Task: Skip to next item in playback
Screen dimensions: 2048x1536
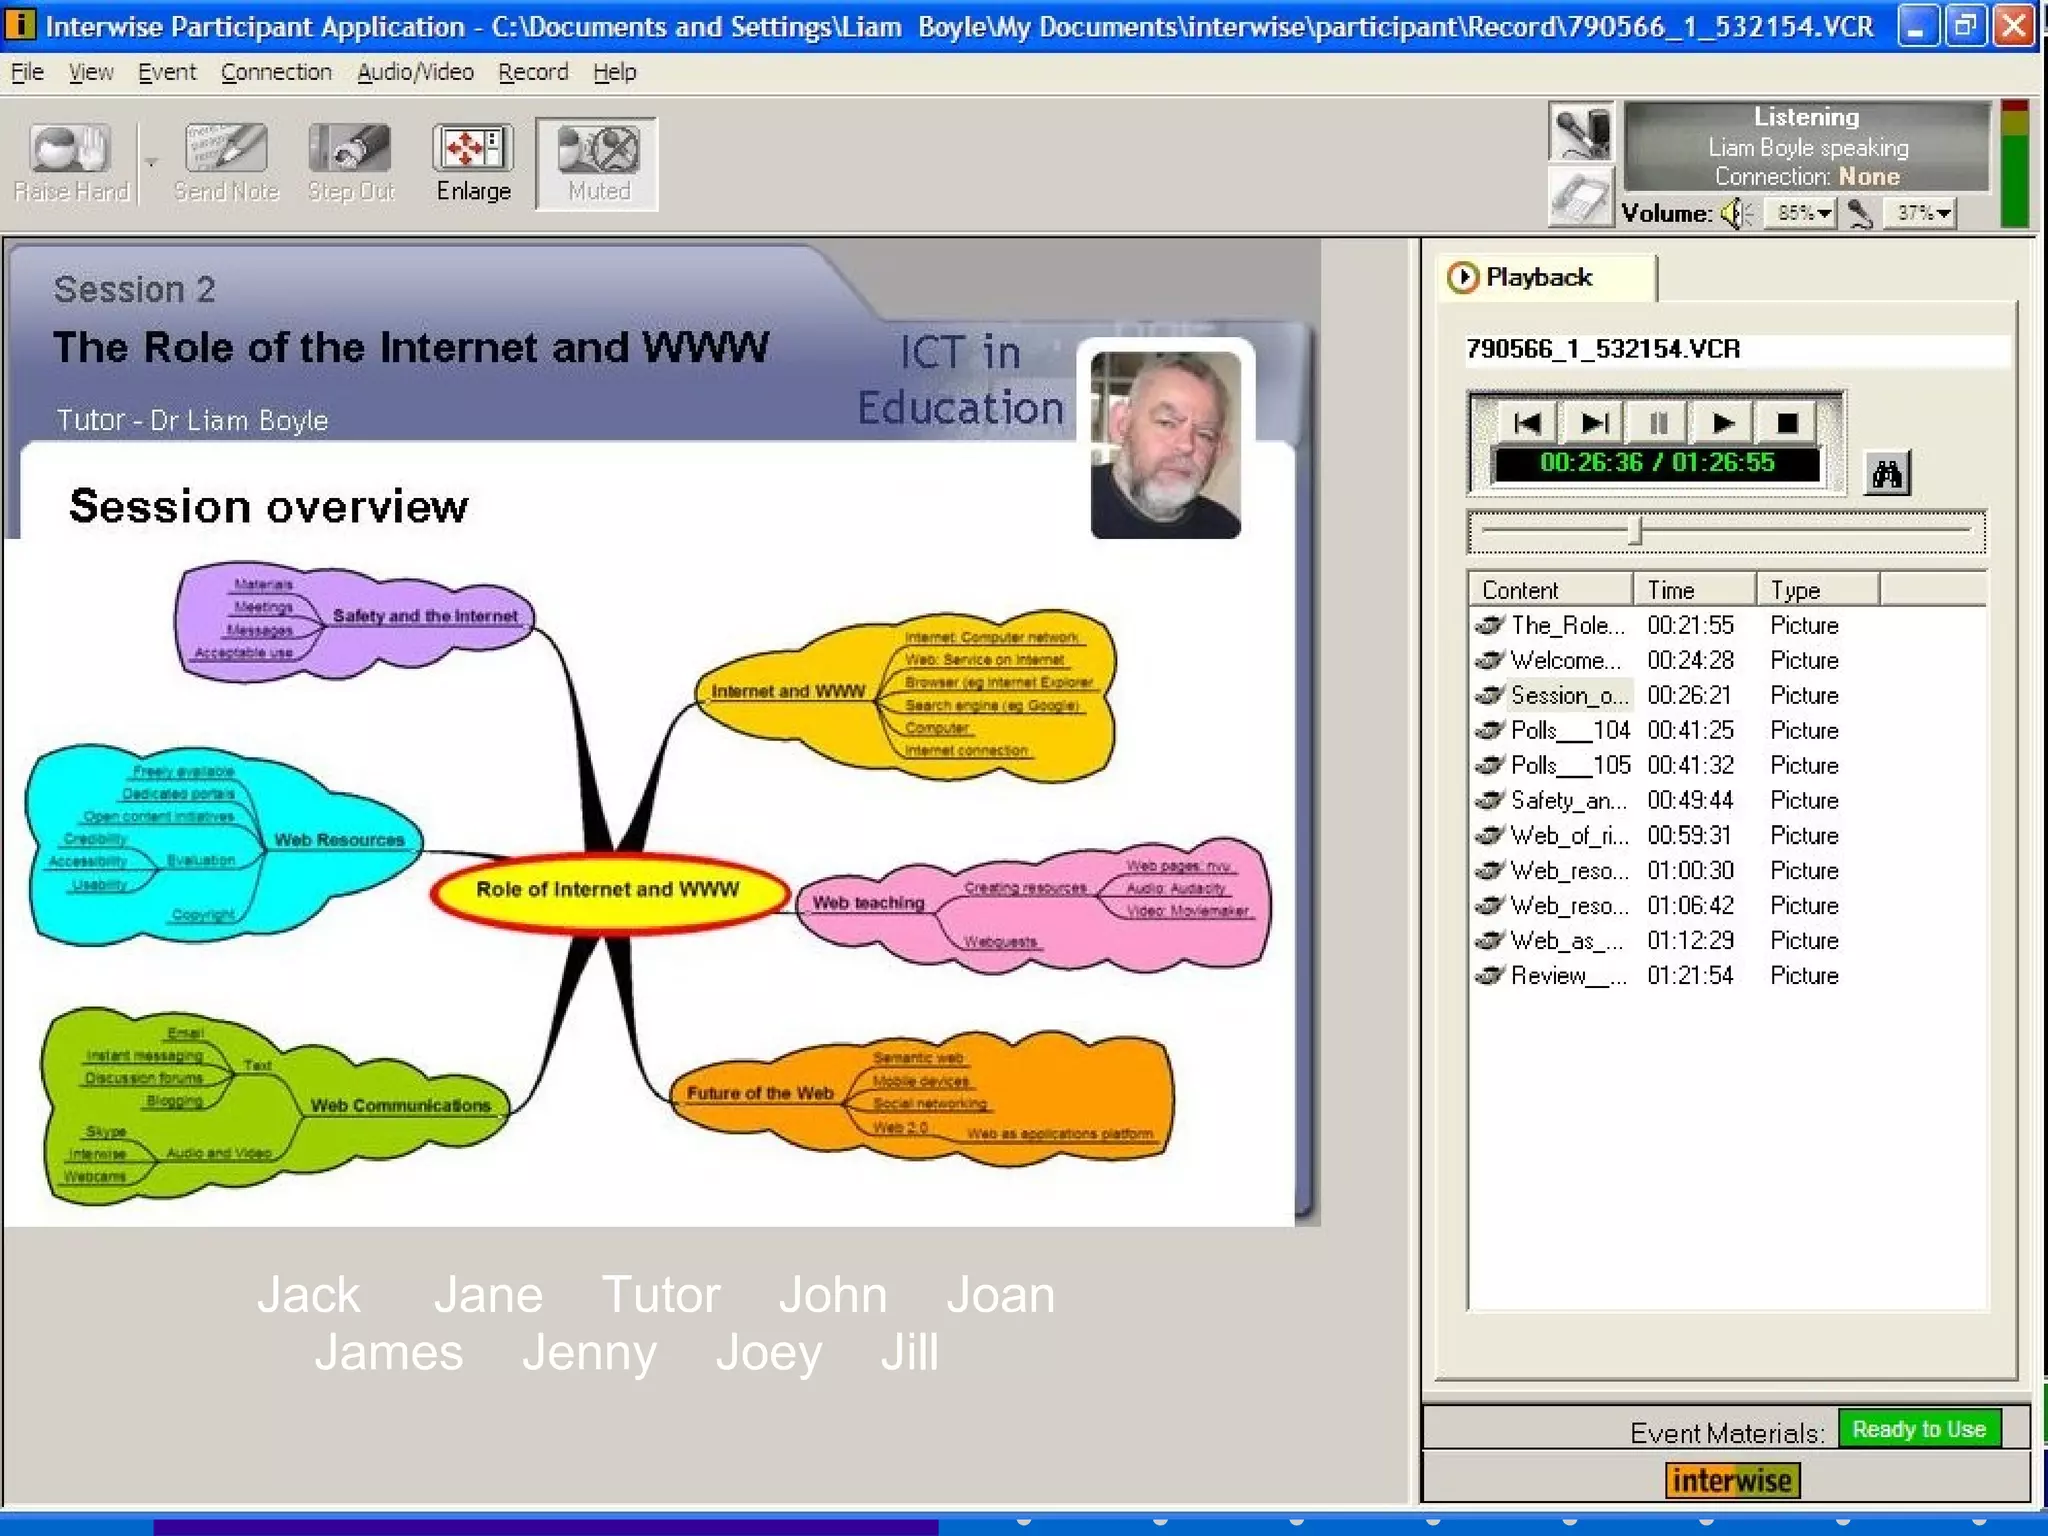Action: (1593, 423)
